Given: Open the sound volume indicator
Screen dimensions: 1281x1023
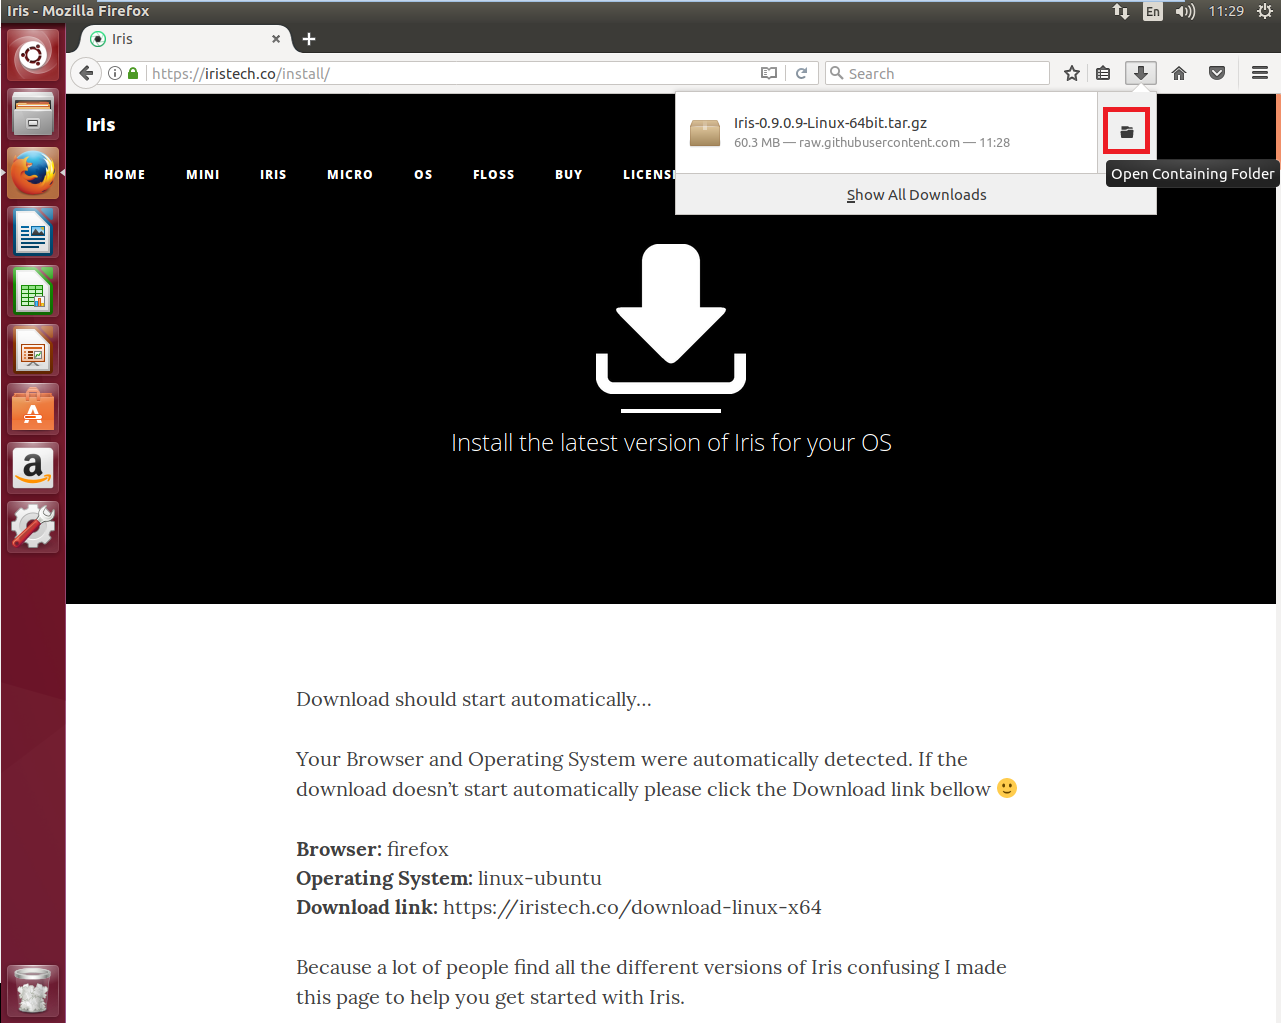Looking at the screenshot, I should pos(1185,11).
